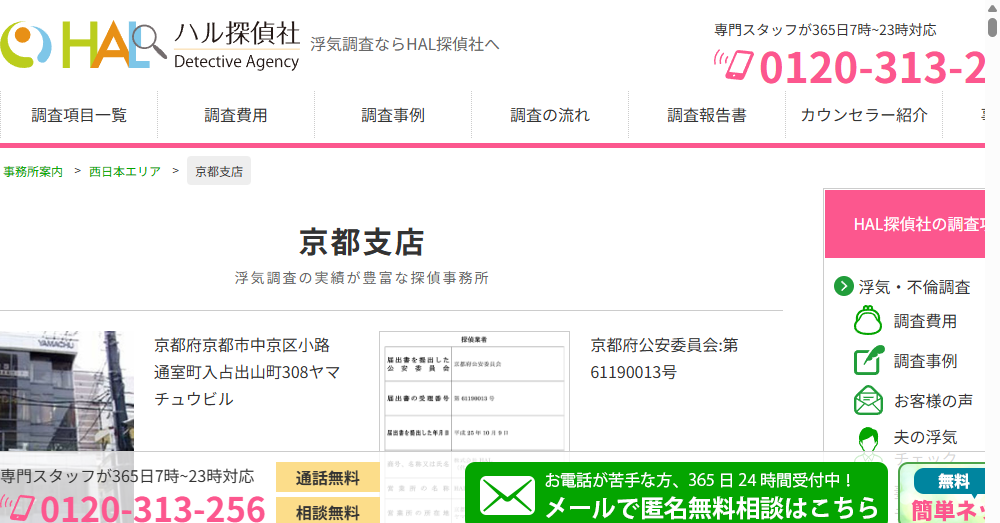Click the green arrow icon beside 浮気・不倫調査
The height and width of the screenshot is (523, 1000).
point(843,287)
